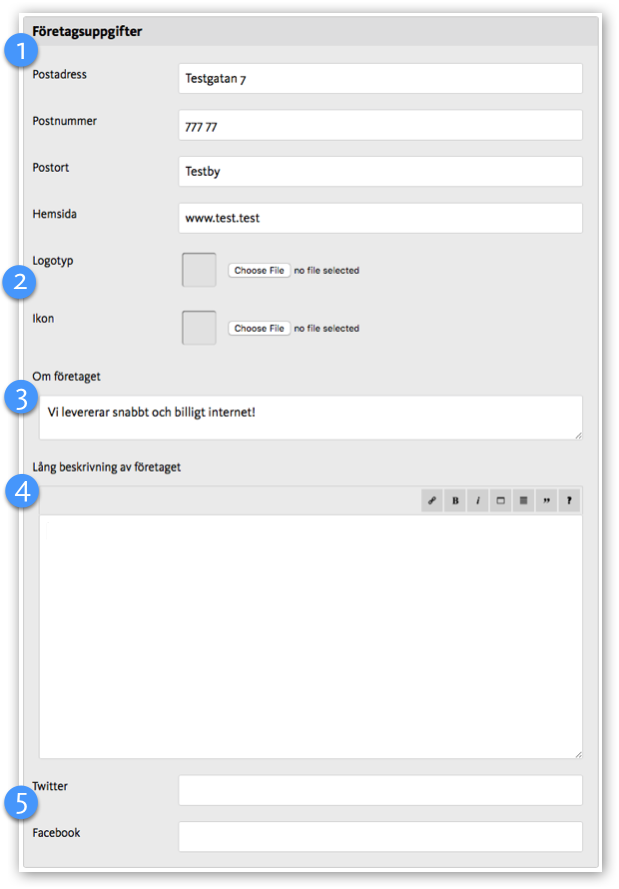Click the blue step 2 marker

tap(21, 282)
